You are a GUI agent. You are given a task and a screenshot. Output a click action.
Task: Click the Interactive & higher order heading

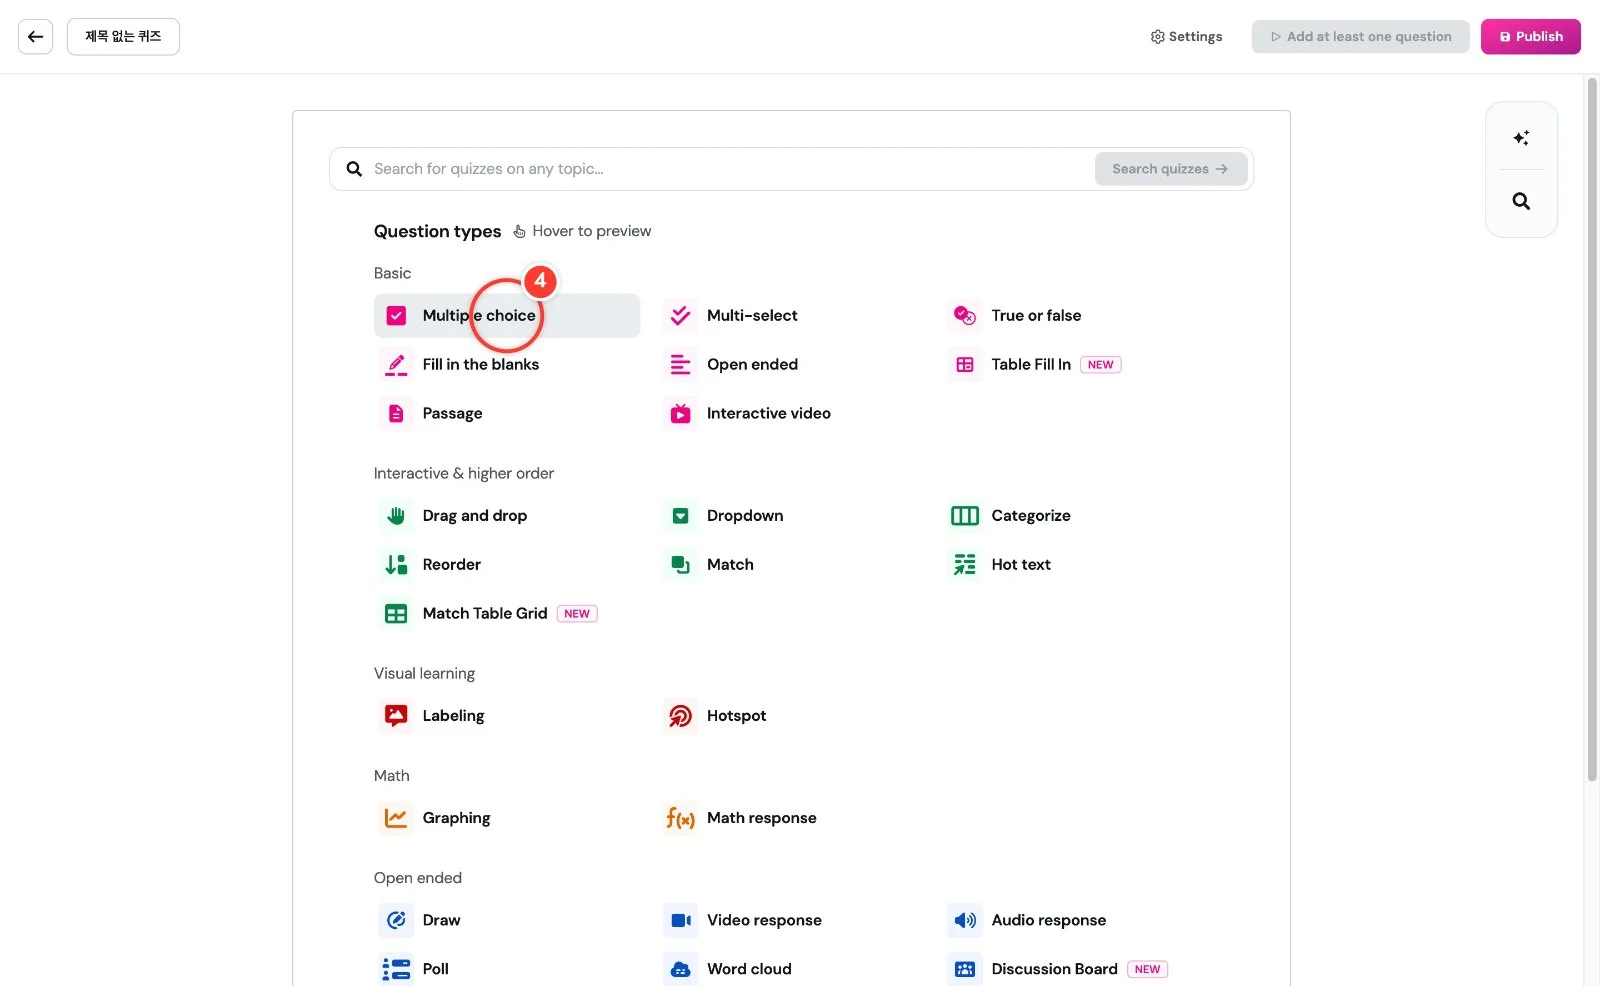(x=464, y=474)
